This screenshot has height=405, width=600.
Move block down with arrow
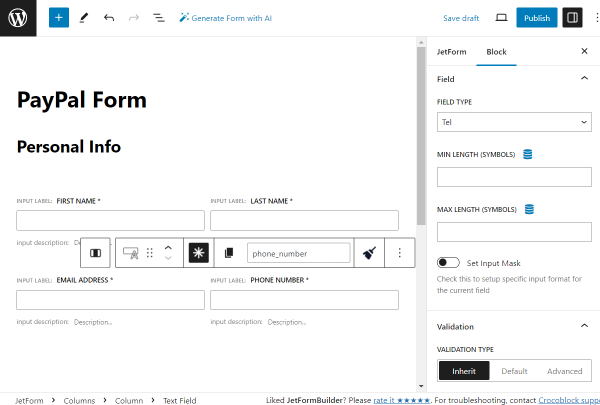click(x=168, y=258)
